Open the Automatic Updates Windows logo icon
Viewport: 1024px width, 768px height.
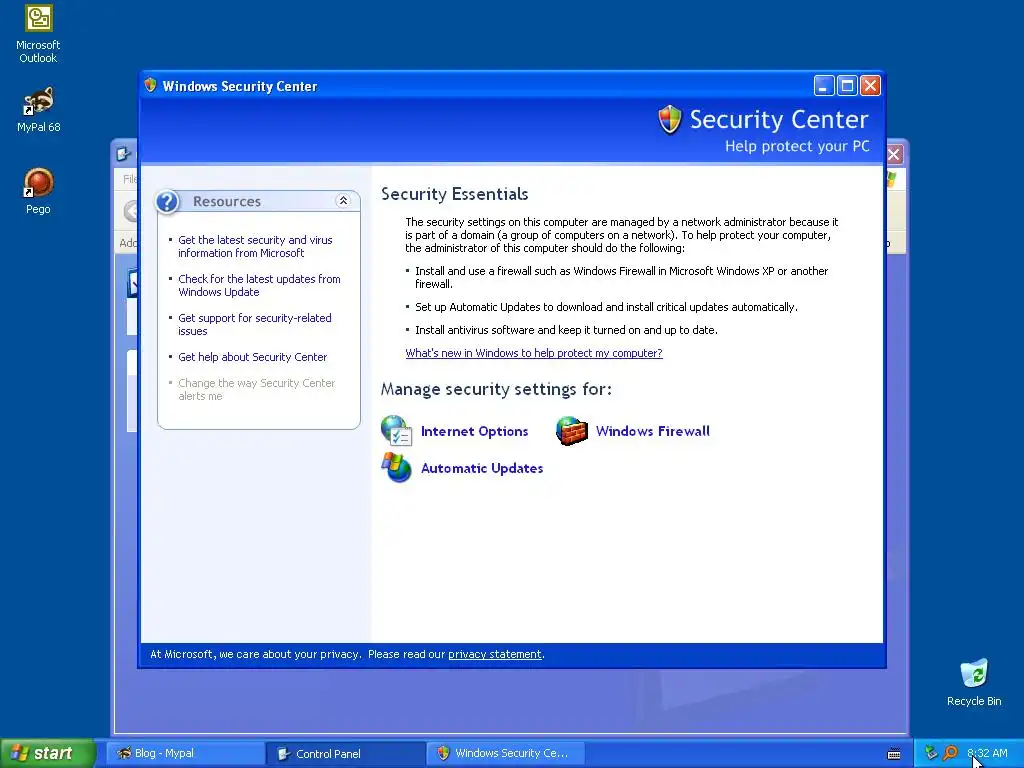[x=396, y=468]
